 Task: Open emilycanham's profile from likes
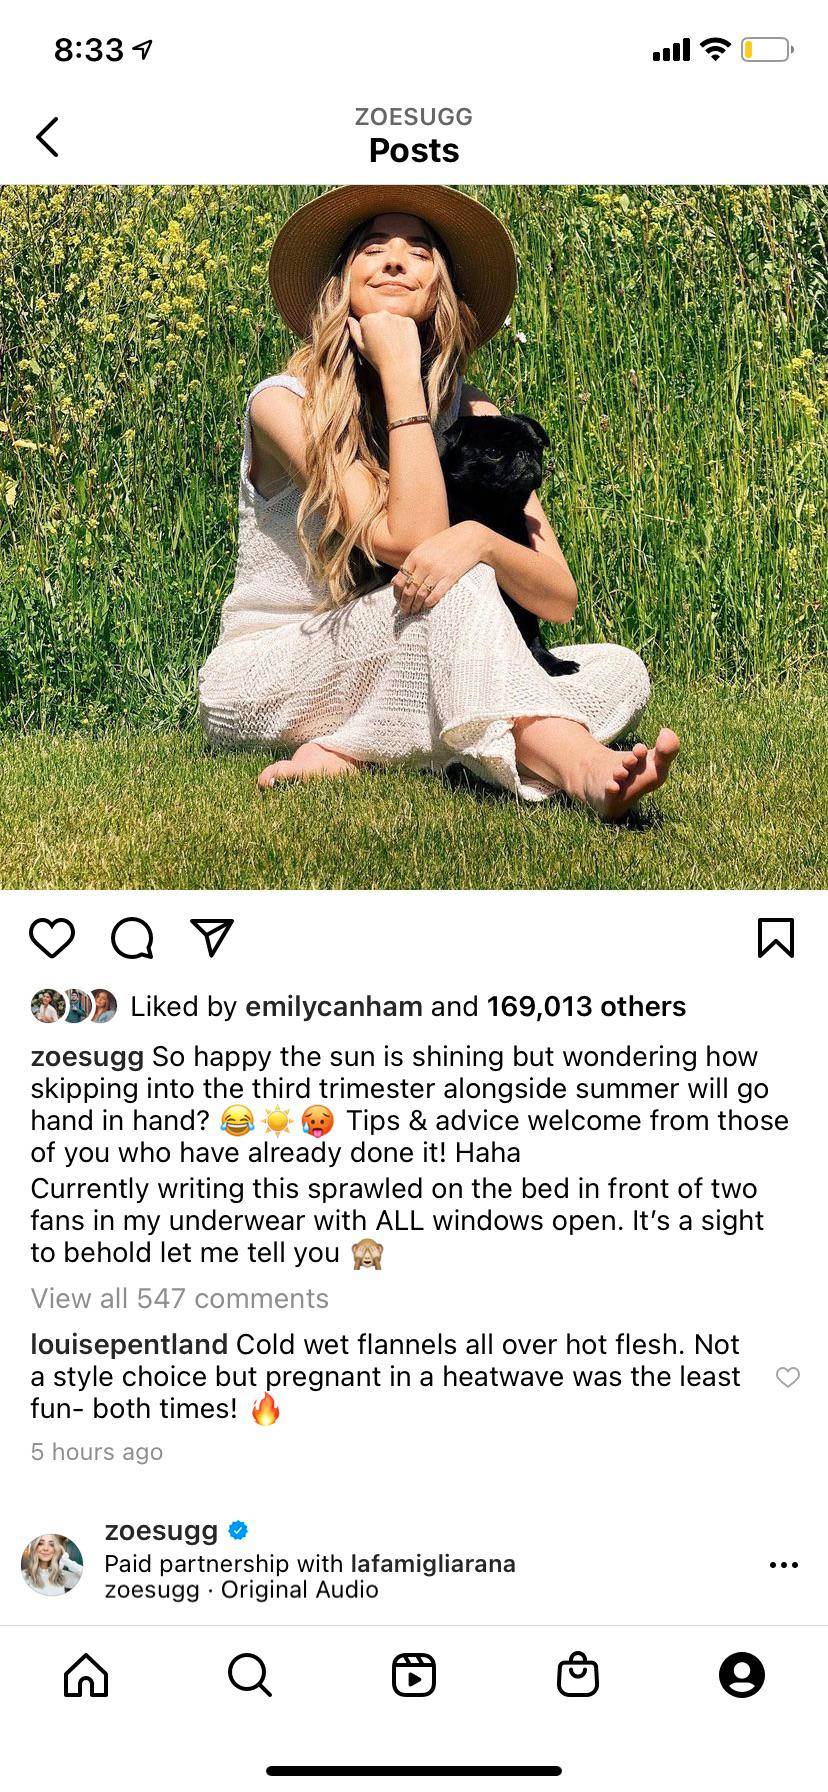(x=334, y=1006)
